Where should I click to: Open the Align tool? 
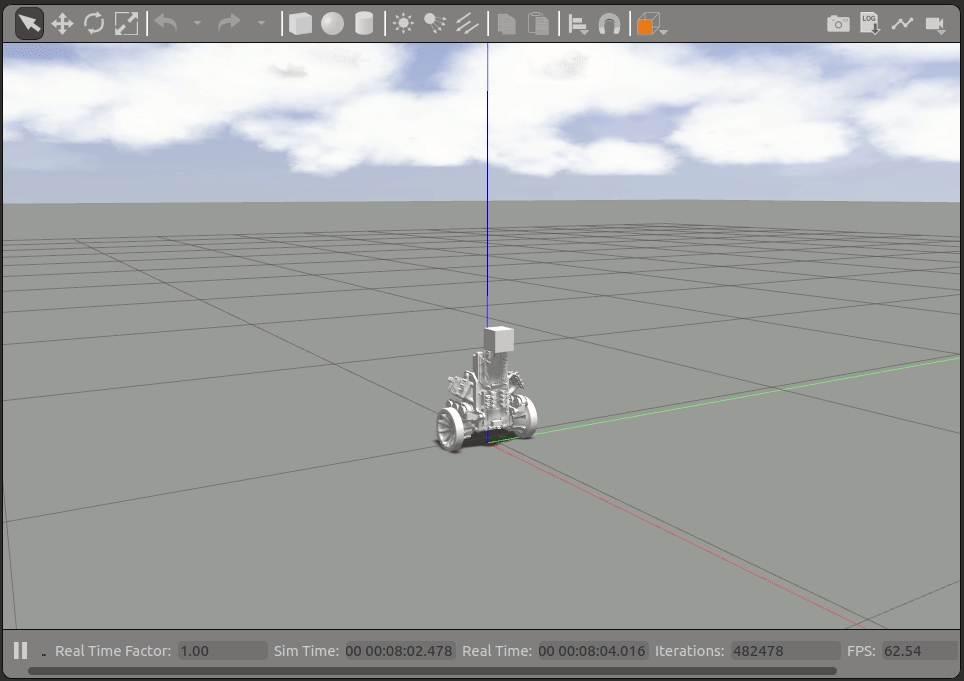pyautogui.click(x=578, y=25)
